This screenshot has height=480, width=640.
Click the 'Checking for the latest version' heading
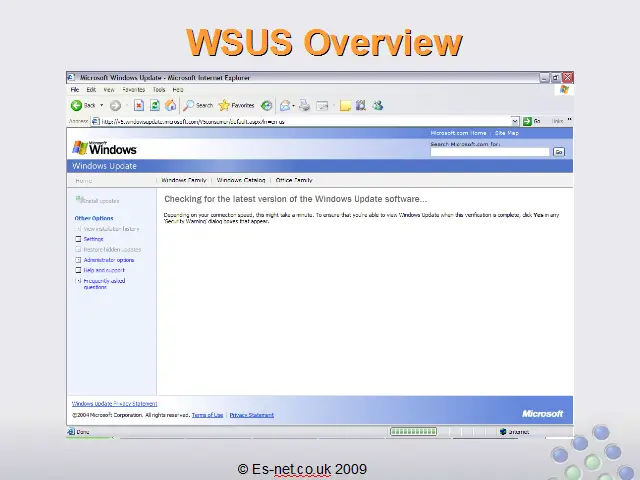click(x=296, y=199)
